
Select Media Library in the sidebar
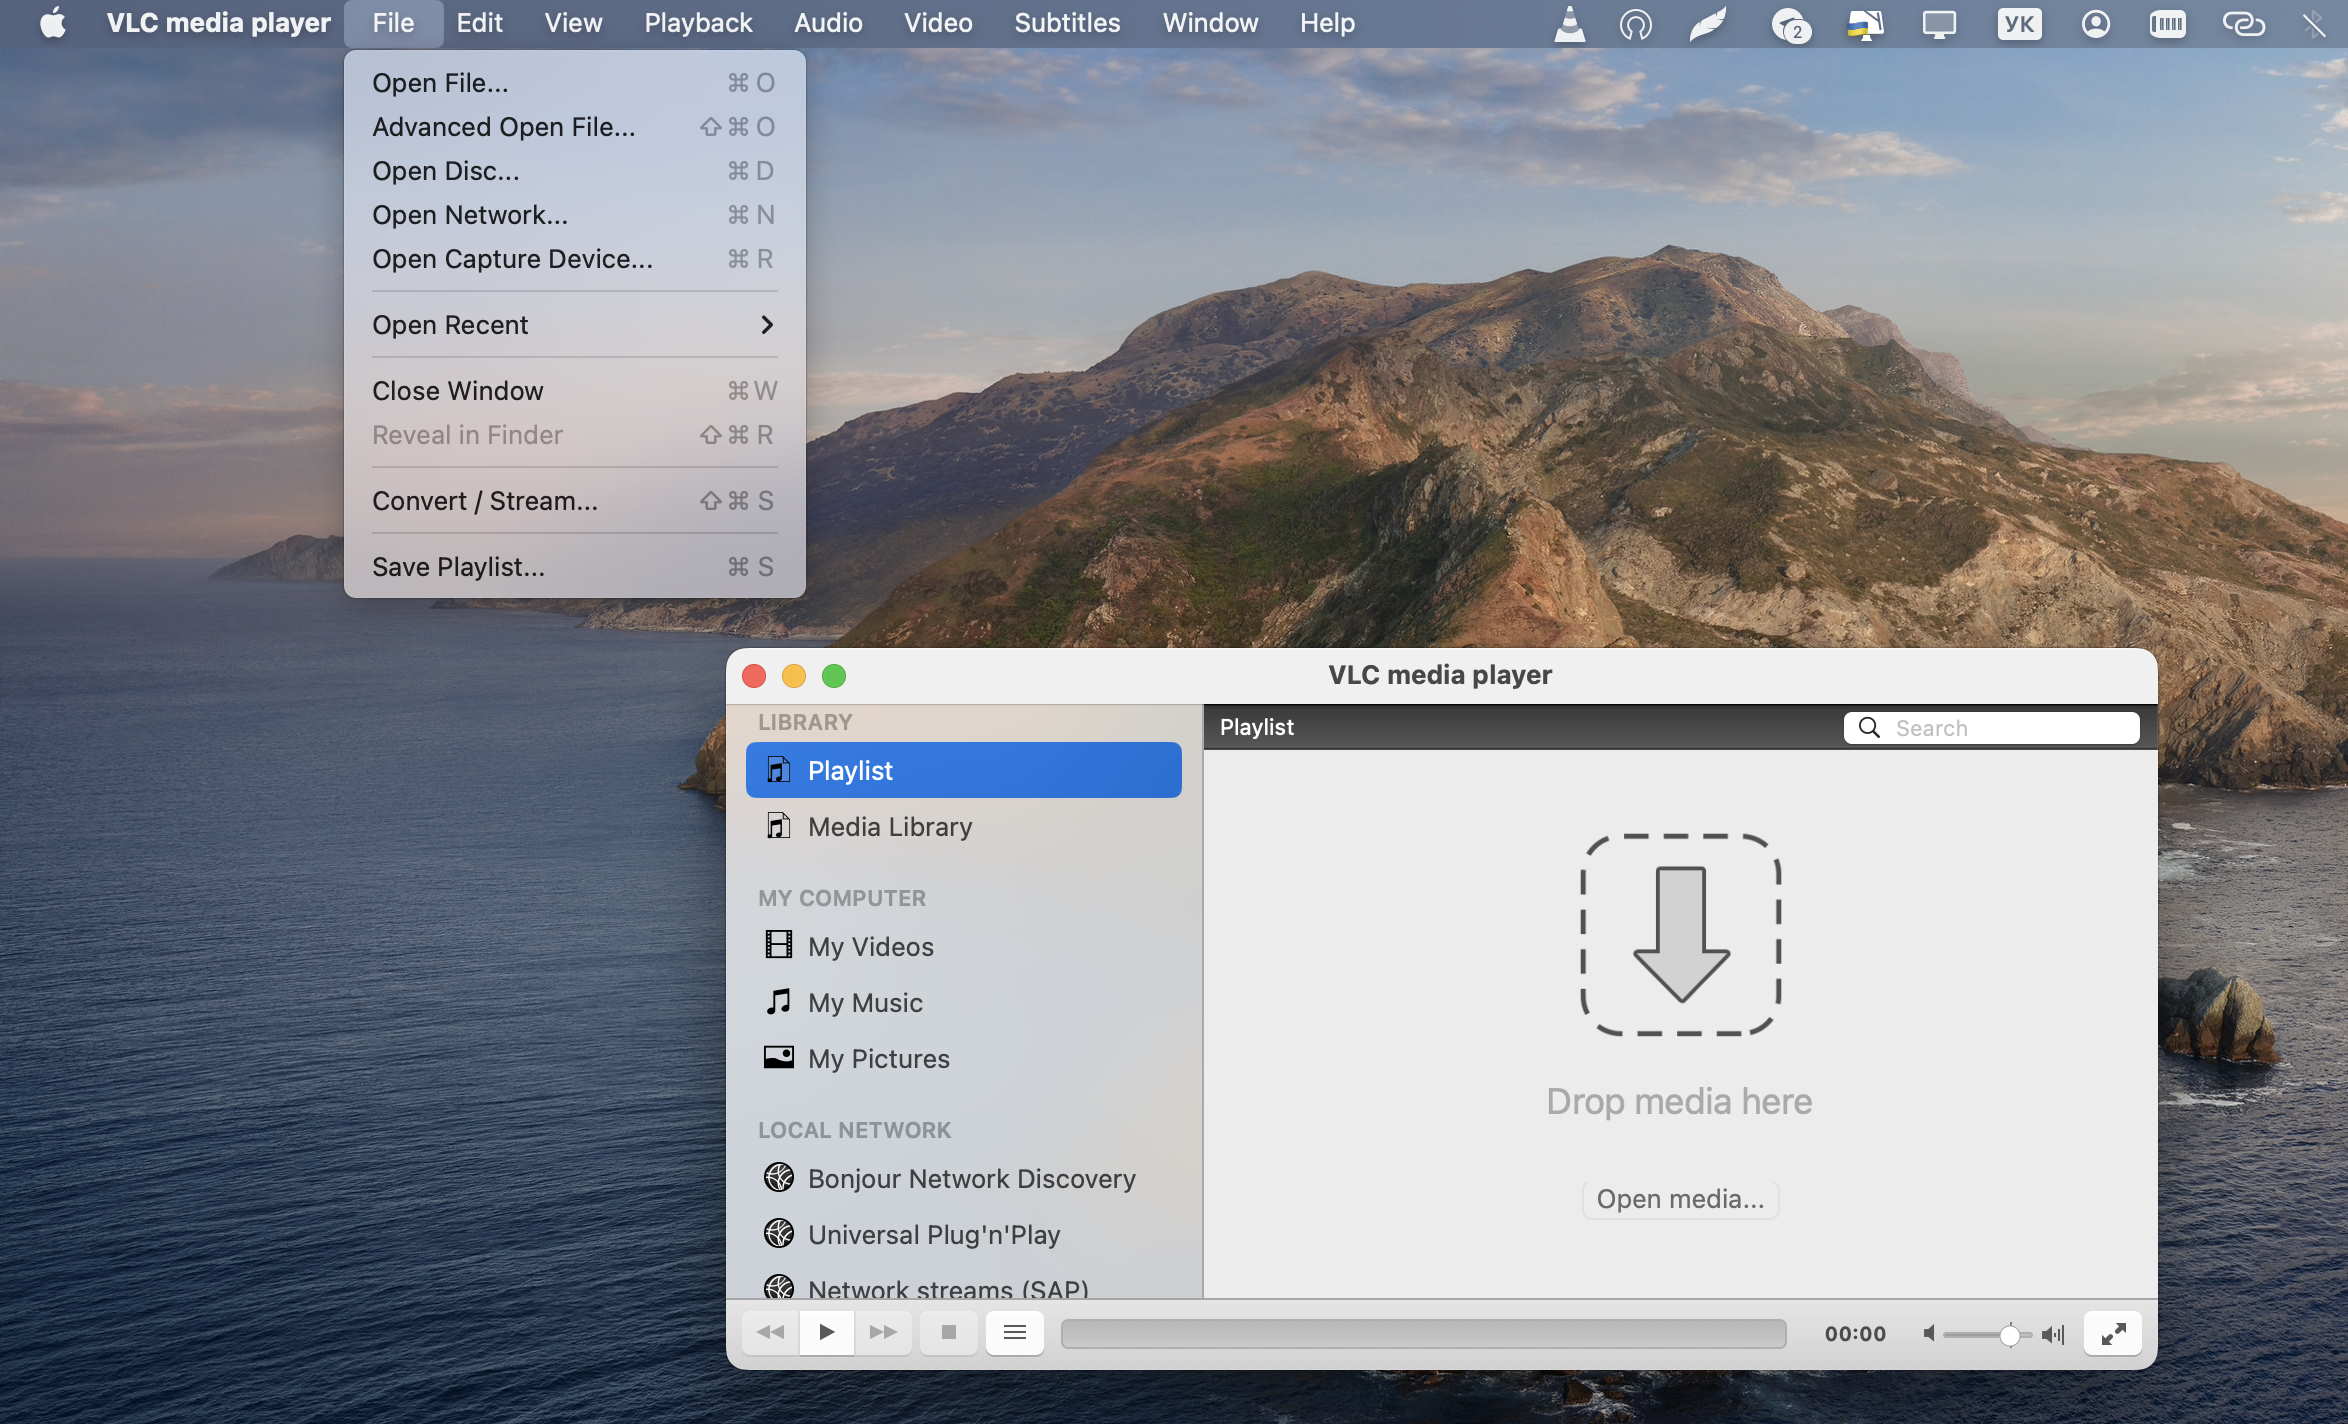pos(889,825)
